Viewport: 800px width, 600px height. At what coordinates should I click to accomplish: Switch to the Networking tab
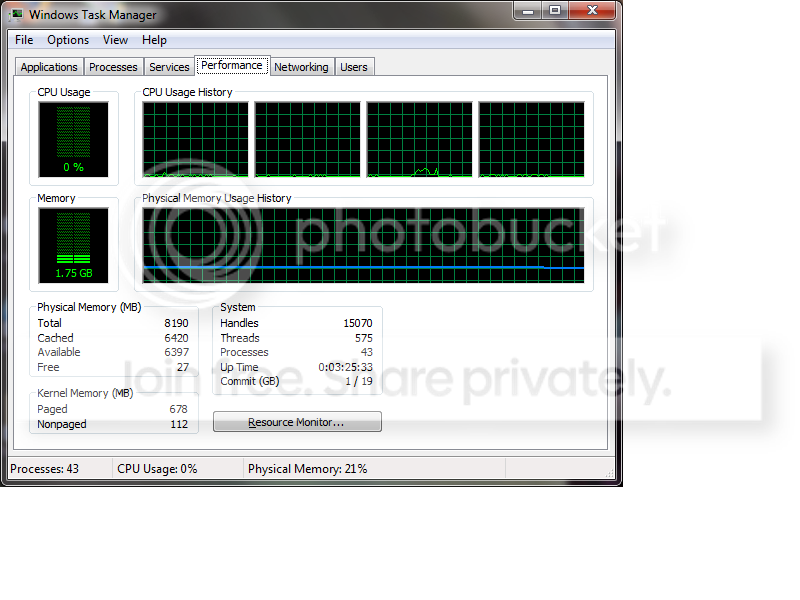301,67
